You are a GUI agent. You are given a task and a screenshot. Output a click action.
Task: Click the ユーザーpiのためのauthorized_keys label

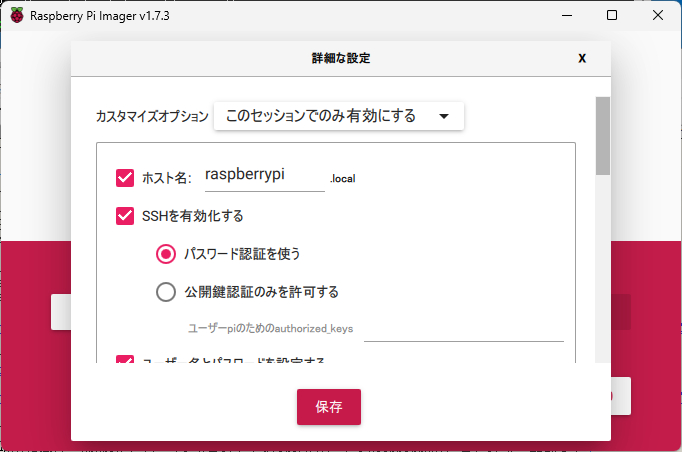[x=271, y=328]
